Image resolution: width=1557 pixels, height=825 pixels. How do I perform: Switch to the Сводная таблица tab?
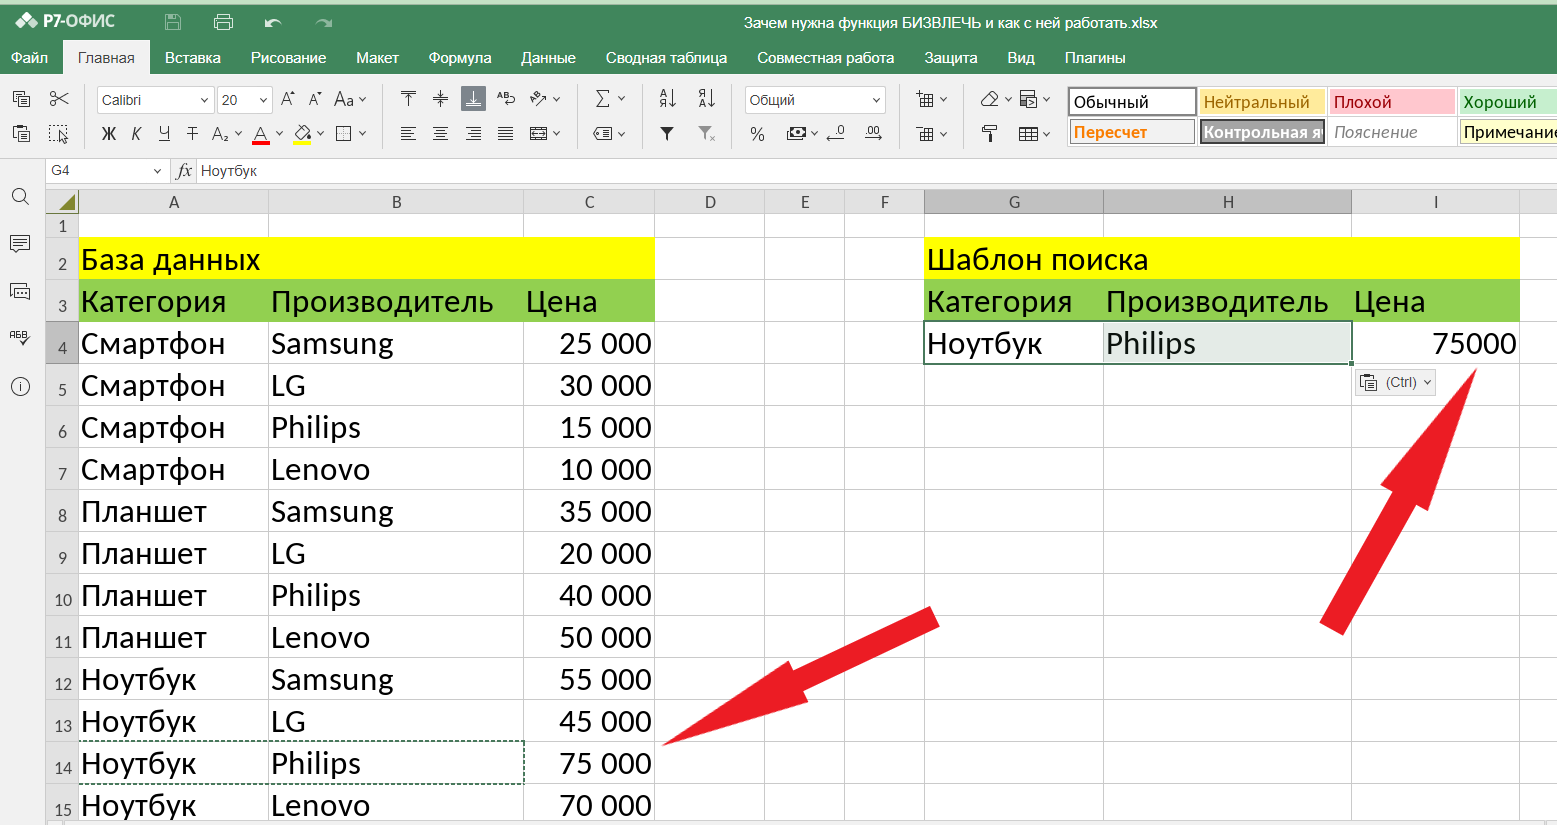point(666,58)
